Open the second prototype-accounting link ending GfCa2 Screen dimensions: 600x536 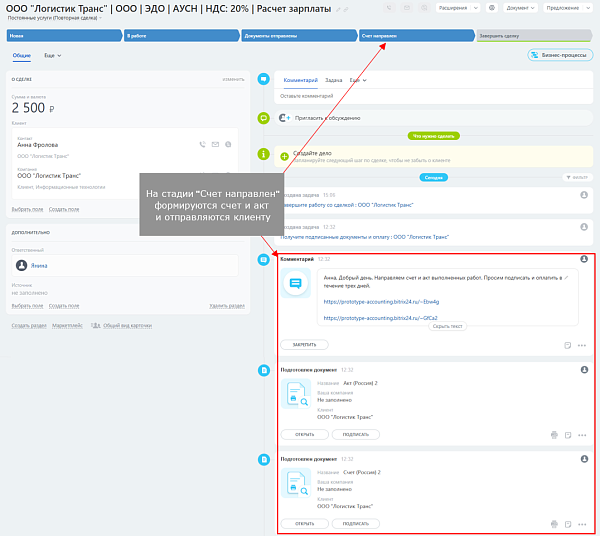pos(380,318)
